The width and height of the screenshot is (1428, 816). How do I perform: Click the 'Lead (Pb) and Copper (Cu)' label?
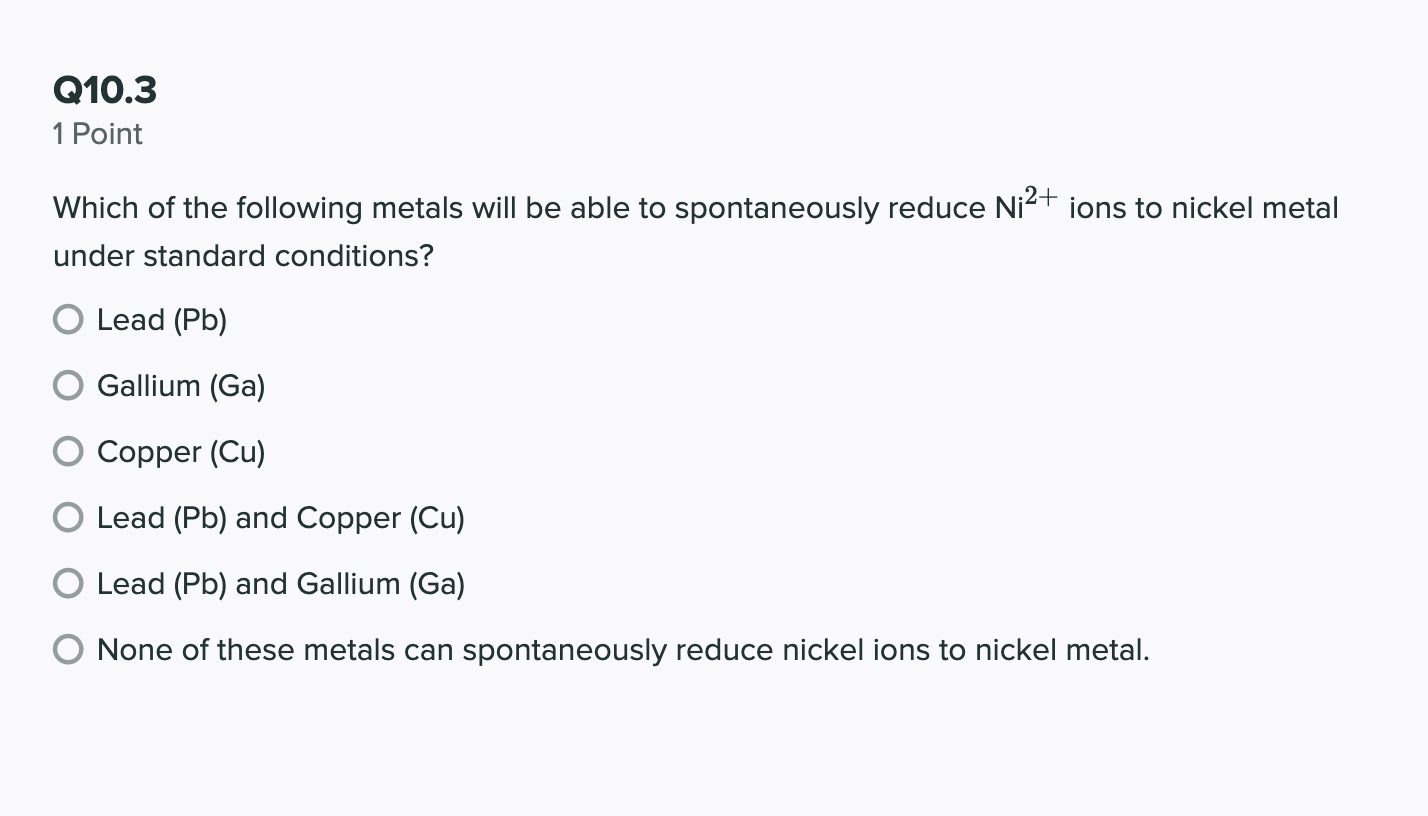click(x=281, y=519)
